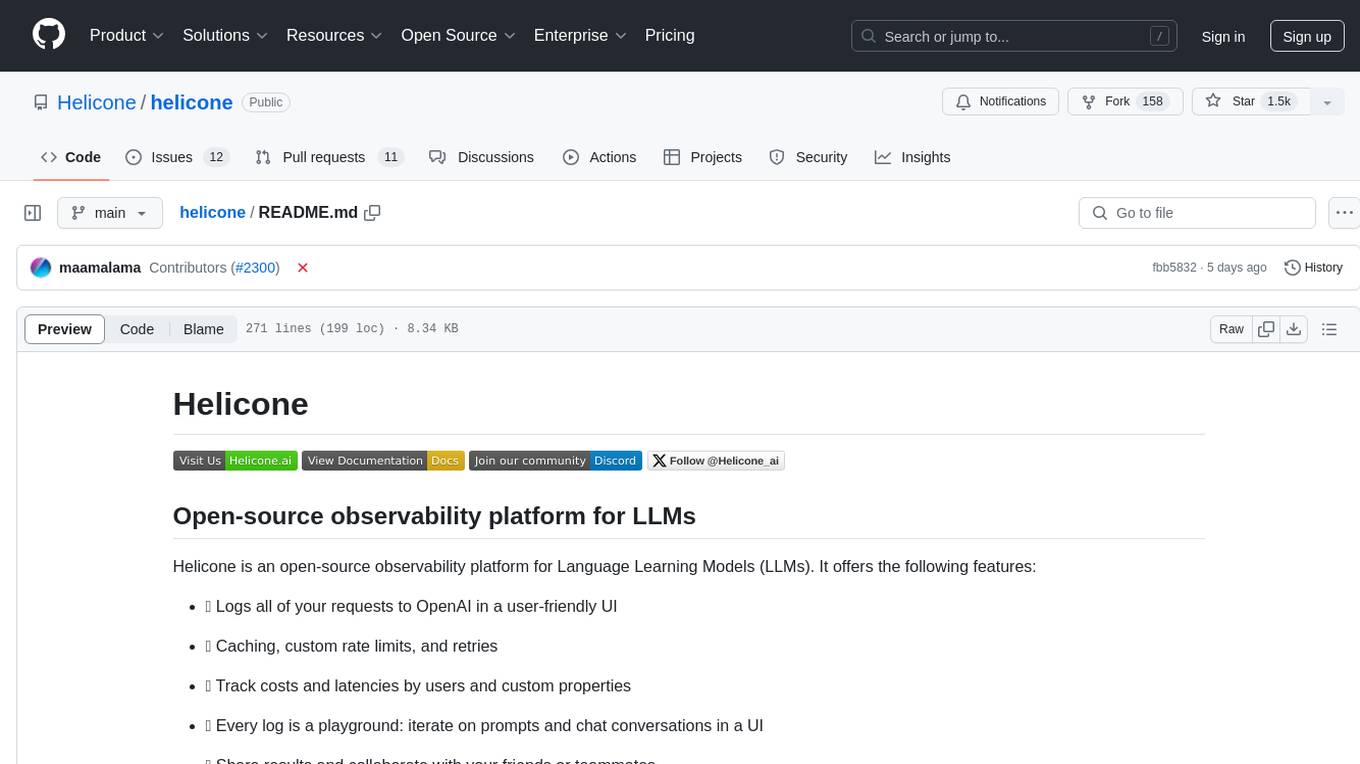Viewport: 1360px width, 764px height.
Task: Select the Code view
Action: pyautogui.click(x=137, y=329)
